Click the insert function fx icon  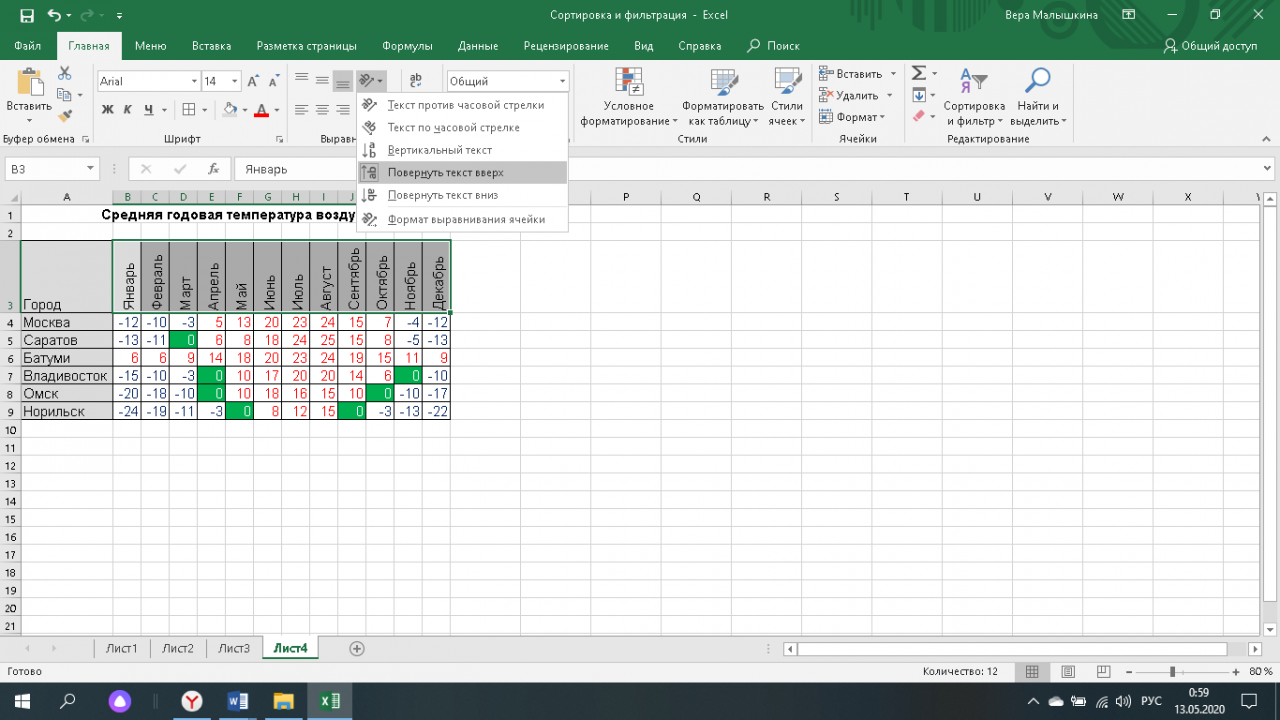coord(213,169)
